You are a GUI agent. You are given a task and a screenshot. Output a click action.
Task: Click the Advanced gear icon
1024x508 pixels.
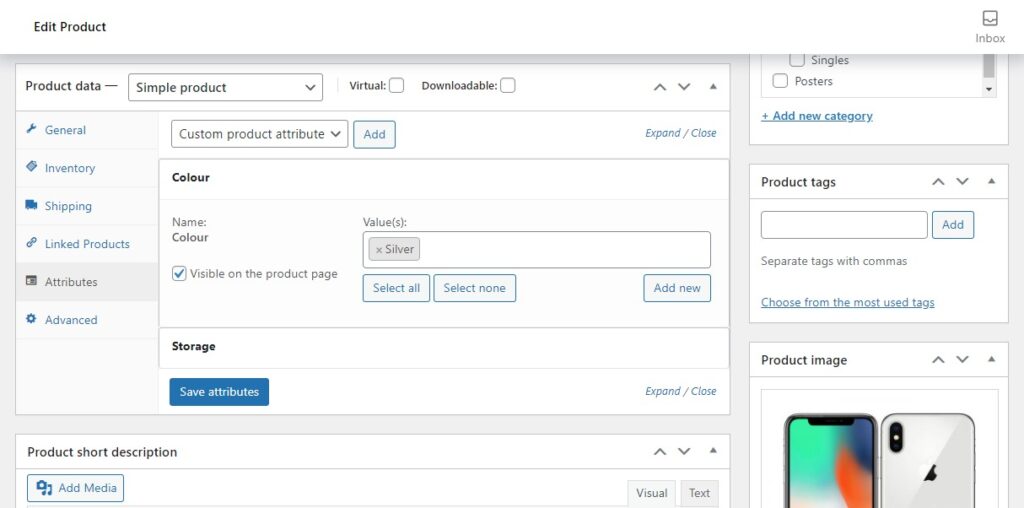[31, 319]
